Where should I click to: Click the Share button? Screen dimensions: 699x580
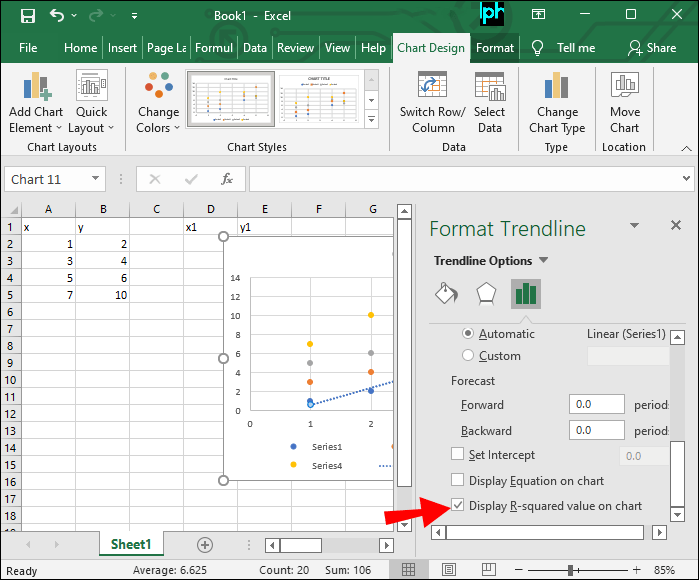[651, 47]
